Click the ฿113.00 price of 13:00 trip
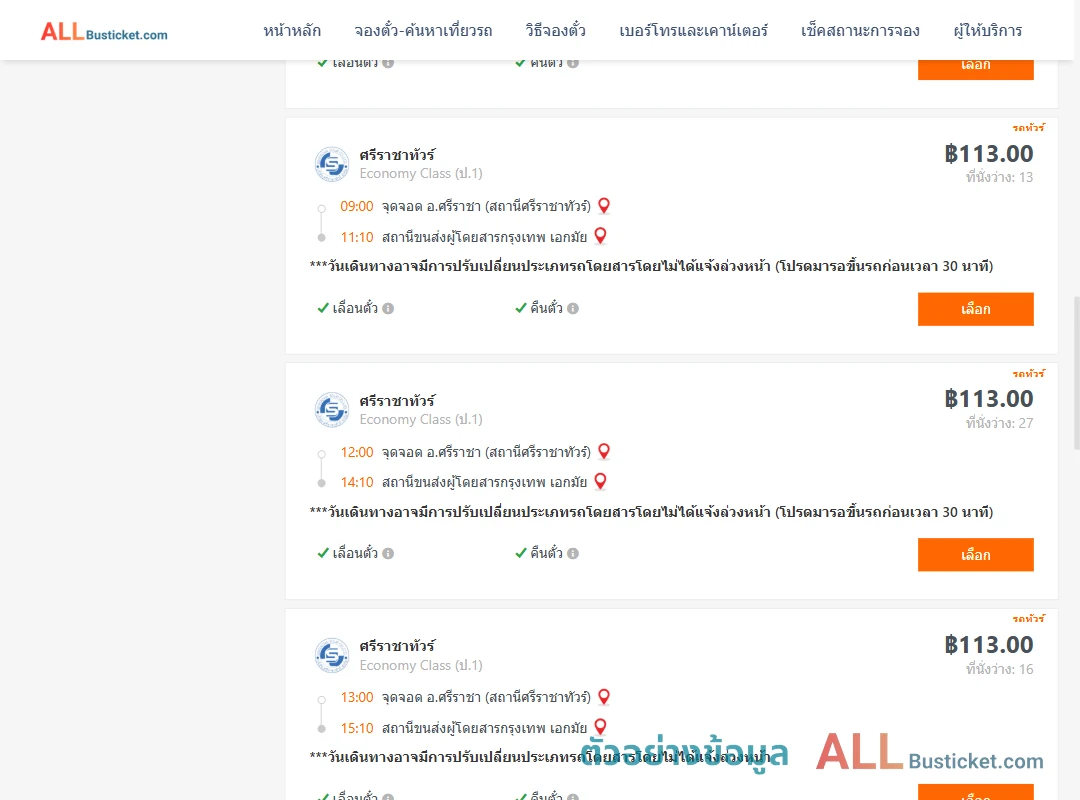This screenshot has height=800, width=1080. 988,645
